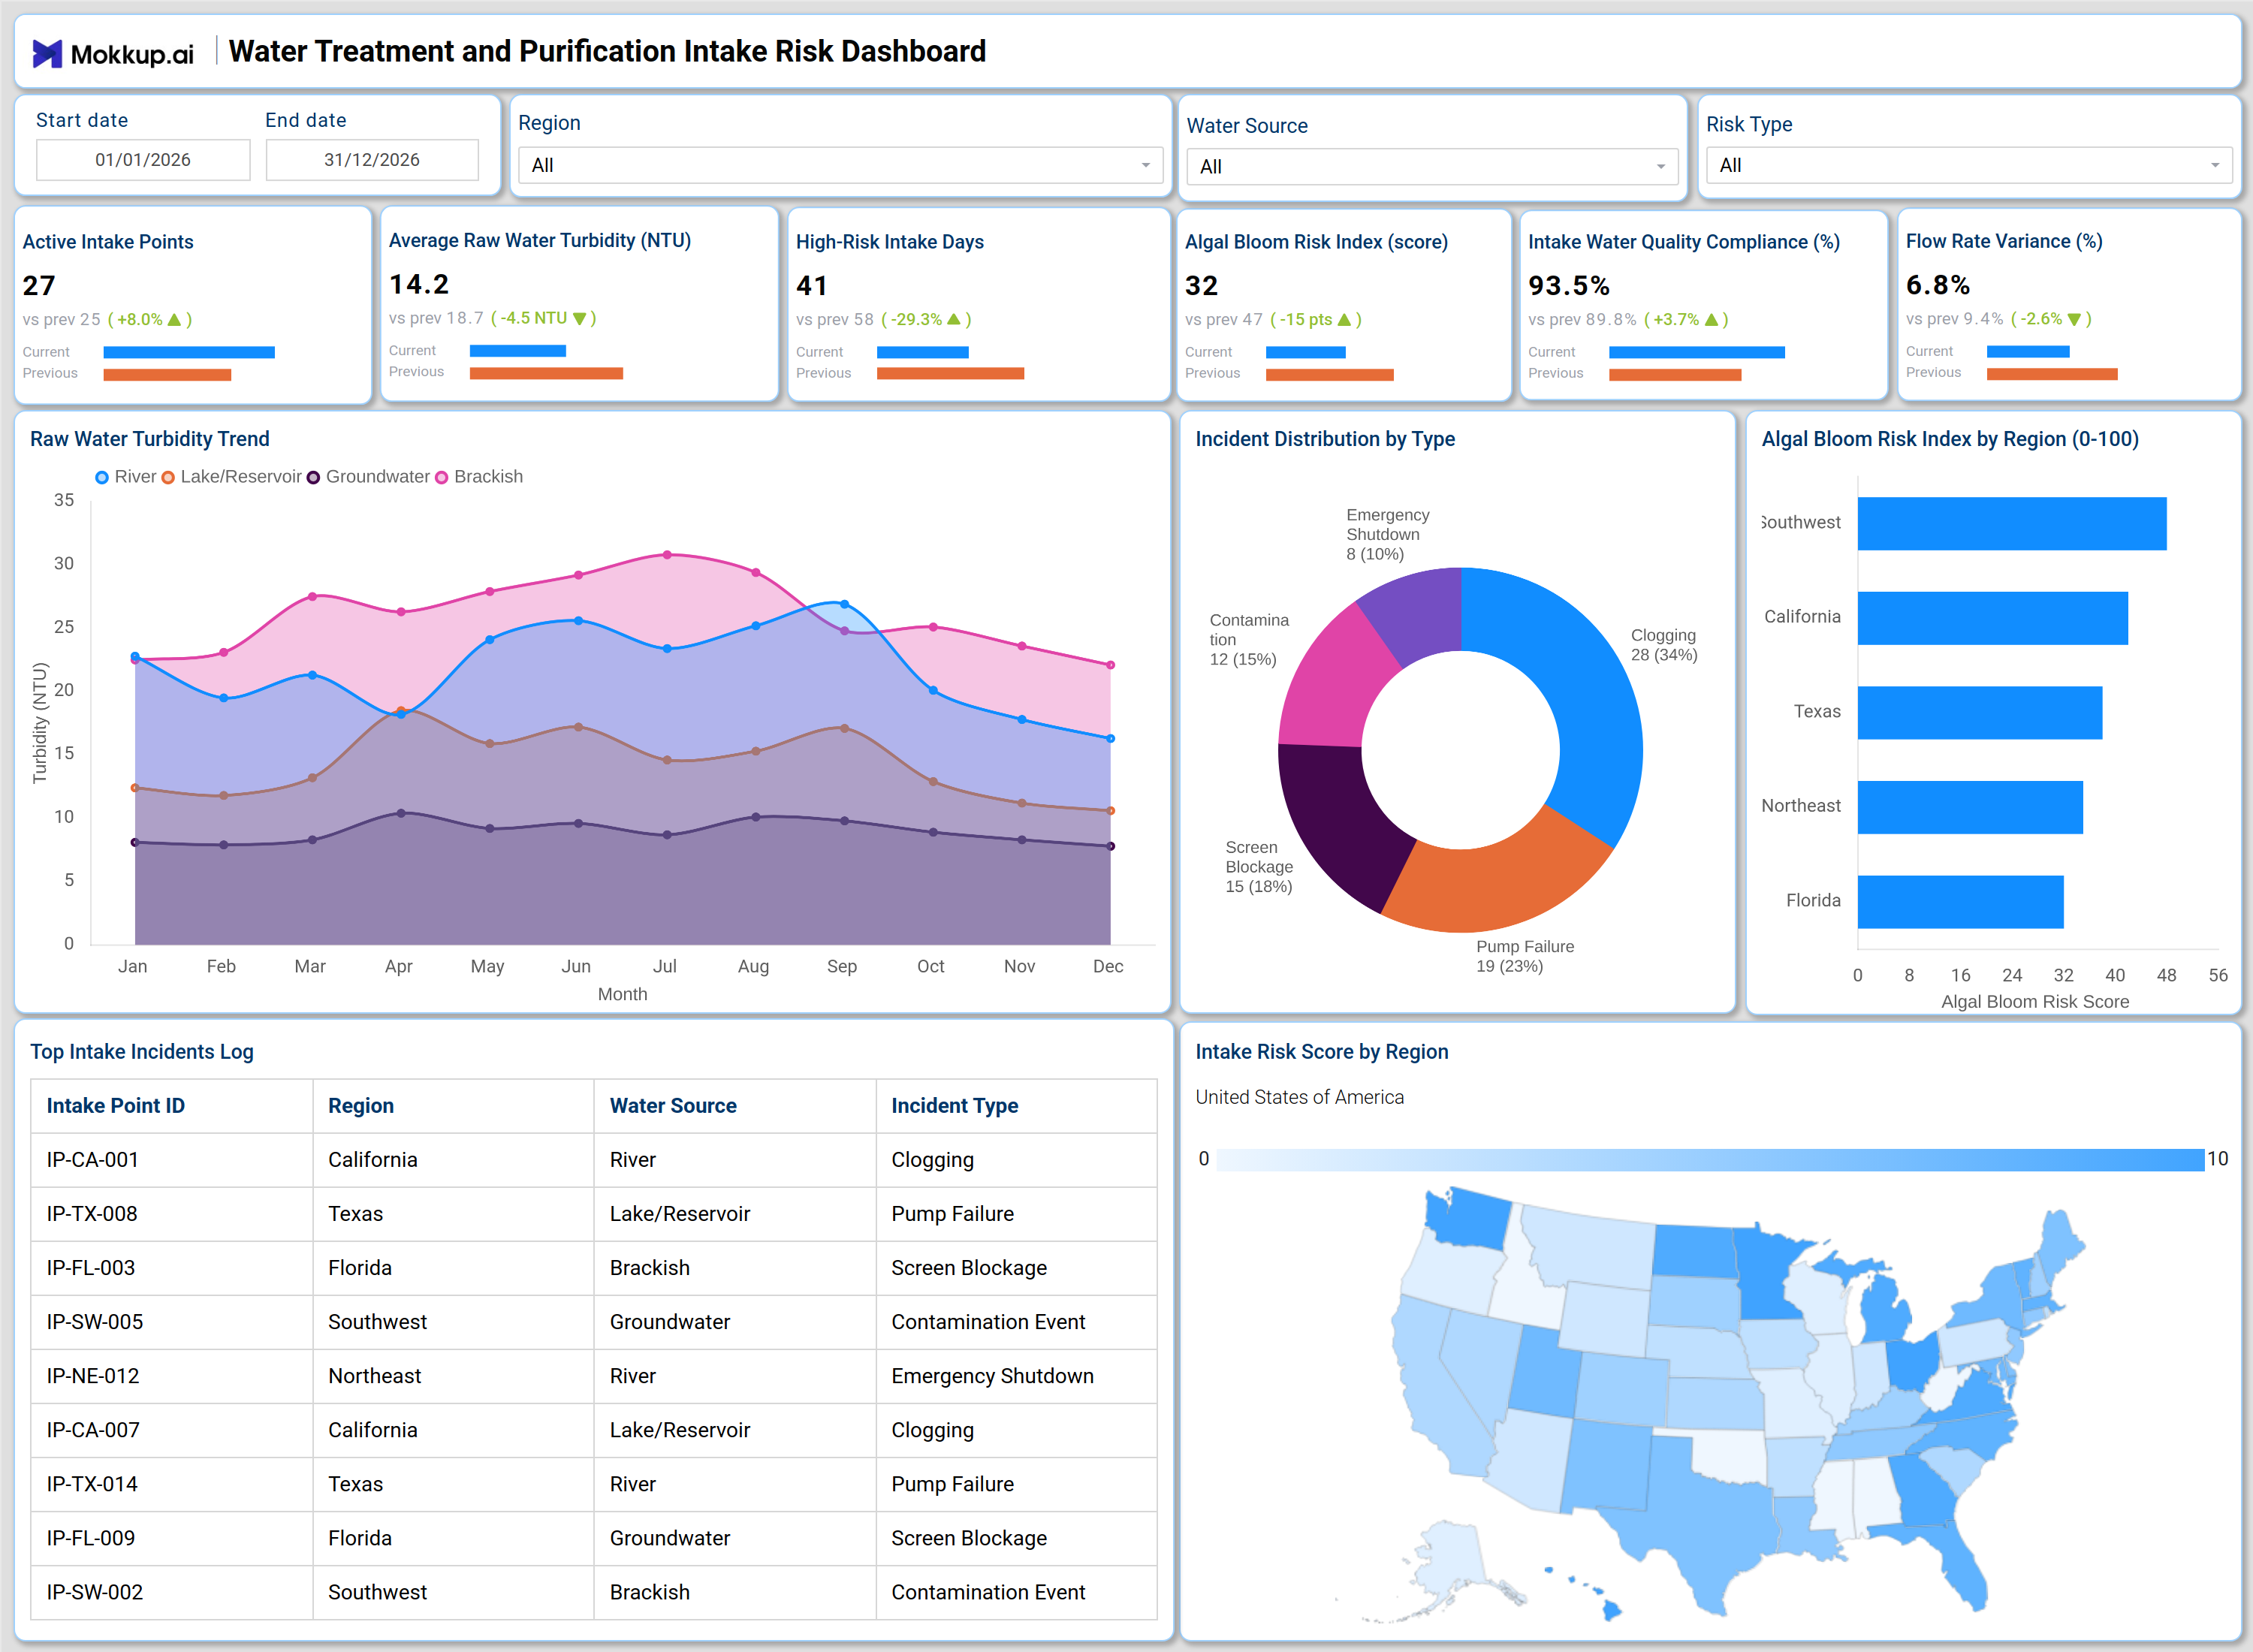Click the Lake/Reservoir data point in April
The width and height of the screenshot is (2253, 1652).
click(401, 710)
